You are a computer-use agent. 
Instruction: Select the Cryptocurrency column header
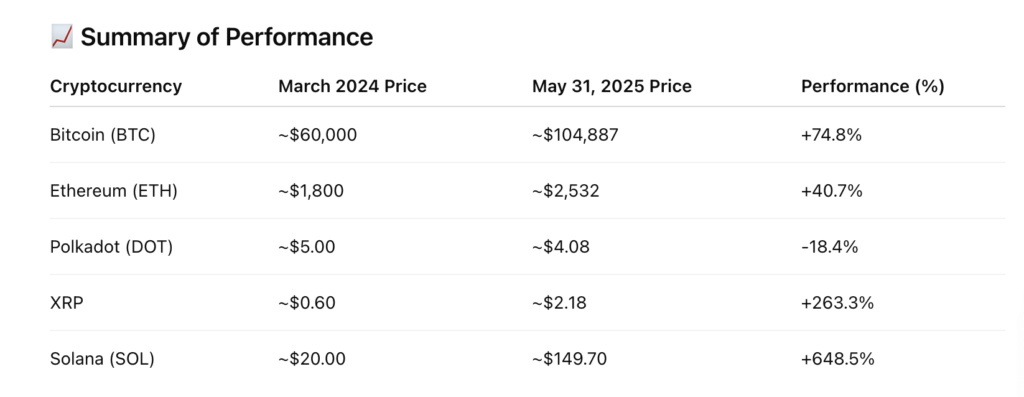[x=116, y=86]
